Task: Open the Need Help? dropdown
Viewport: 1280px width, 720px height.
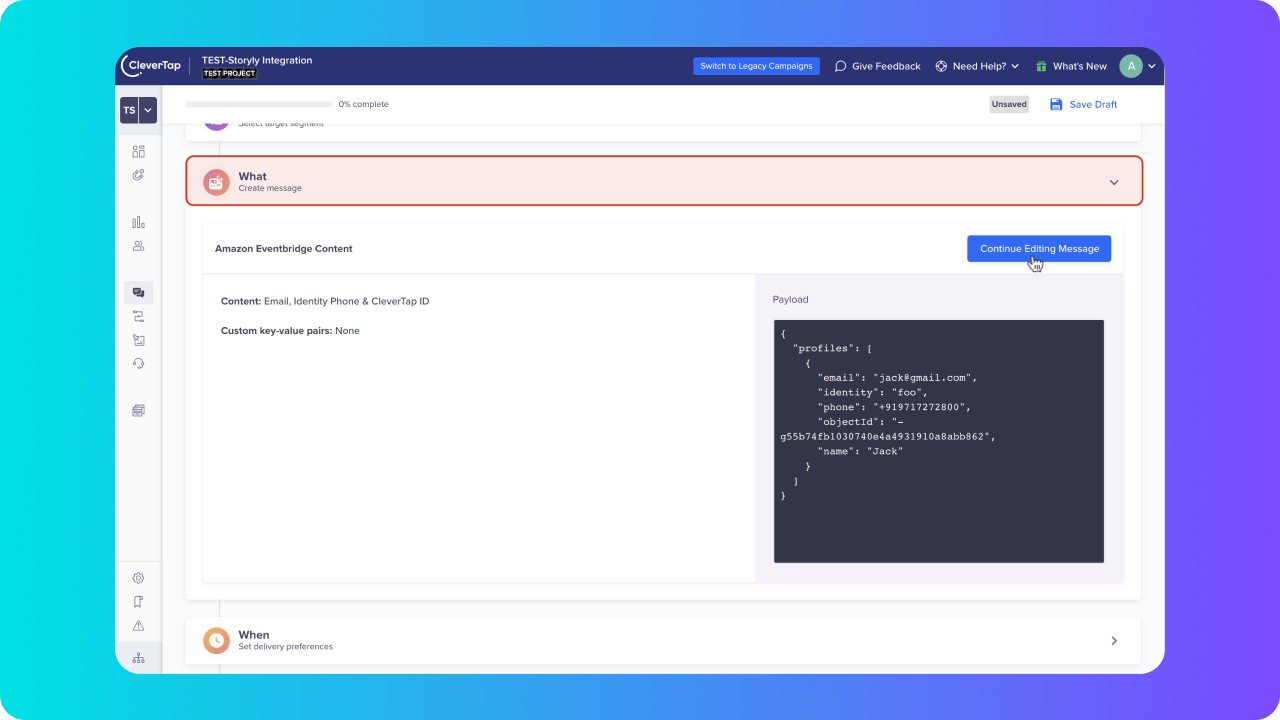Action: pos(977,66)
